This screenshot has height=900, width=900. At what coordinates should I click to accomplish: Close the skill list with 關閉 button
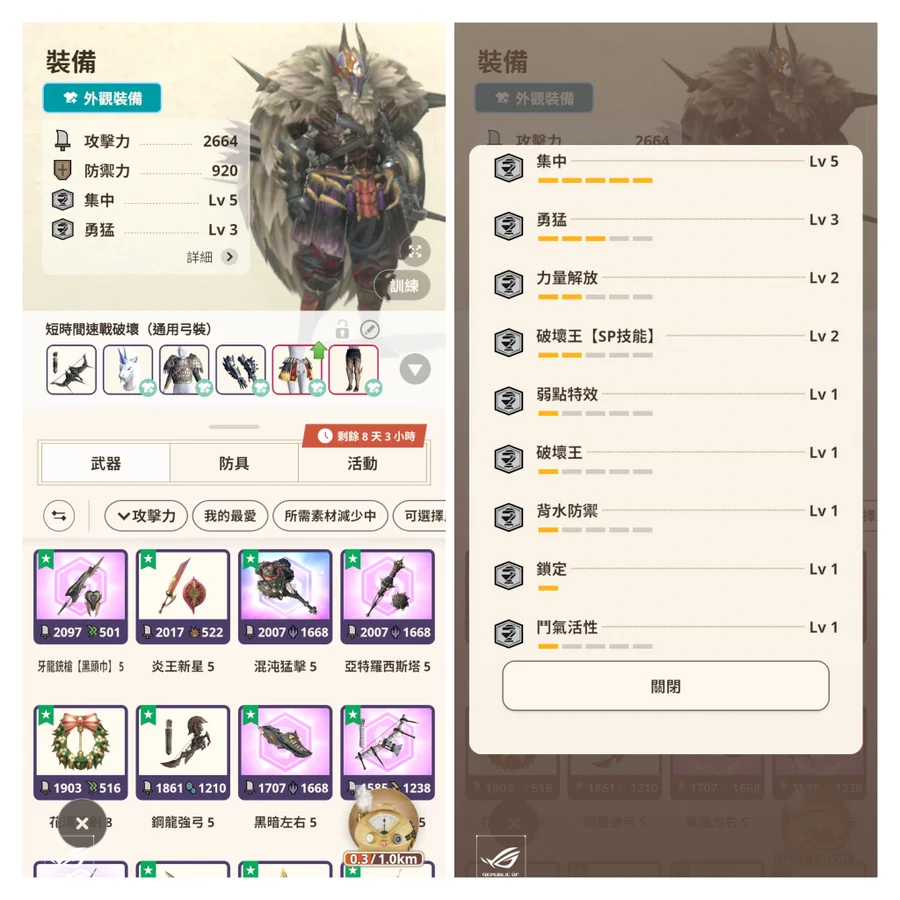pyautogui.click(x=665, y=686)
